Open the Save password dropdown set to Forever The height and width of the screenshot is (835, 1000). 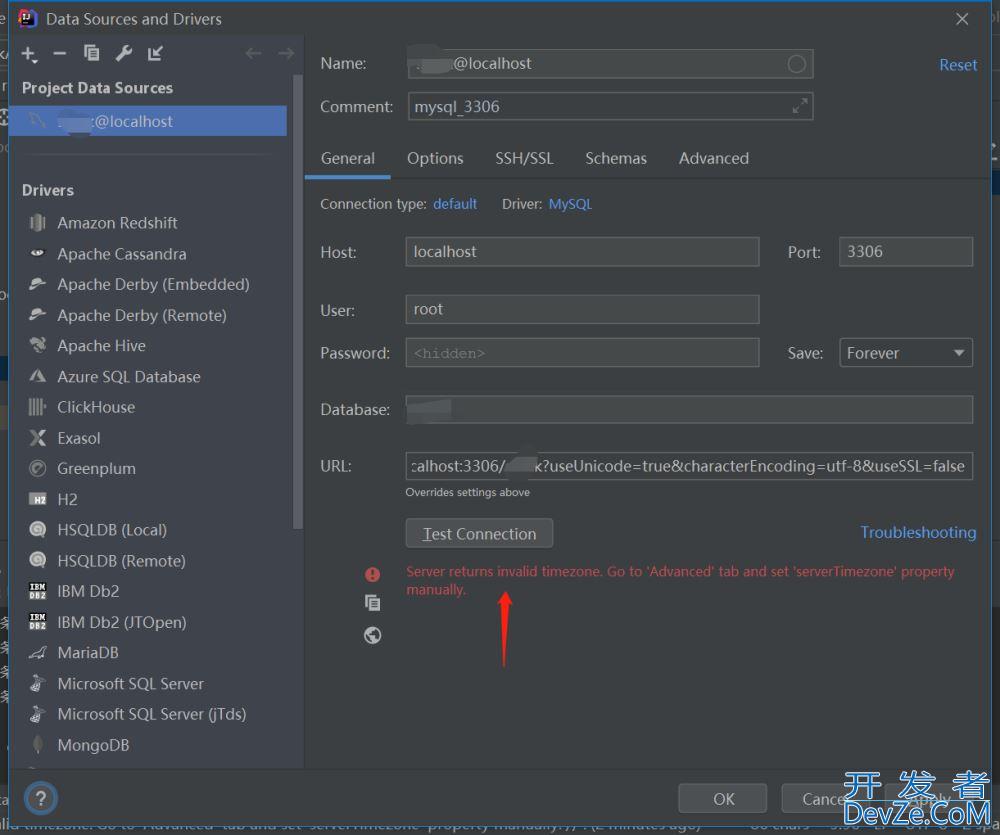(906, 353)
